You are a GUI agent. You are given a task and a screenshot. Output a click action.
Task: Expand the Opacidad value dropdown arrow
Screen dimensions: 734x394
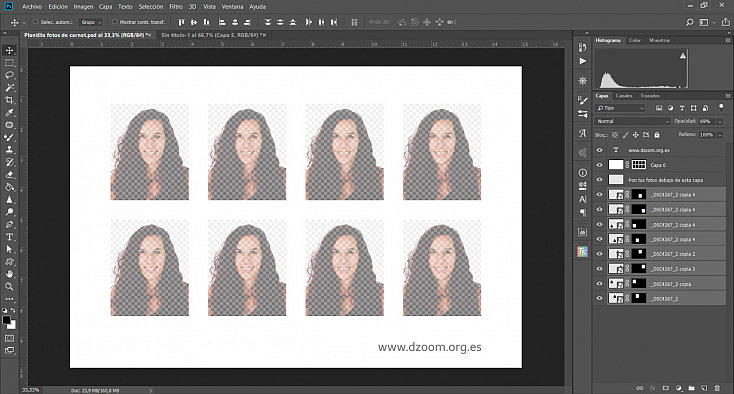tap(719, 121)
